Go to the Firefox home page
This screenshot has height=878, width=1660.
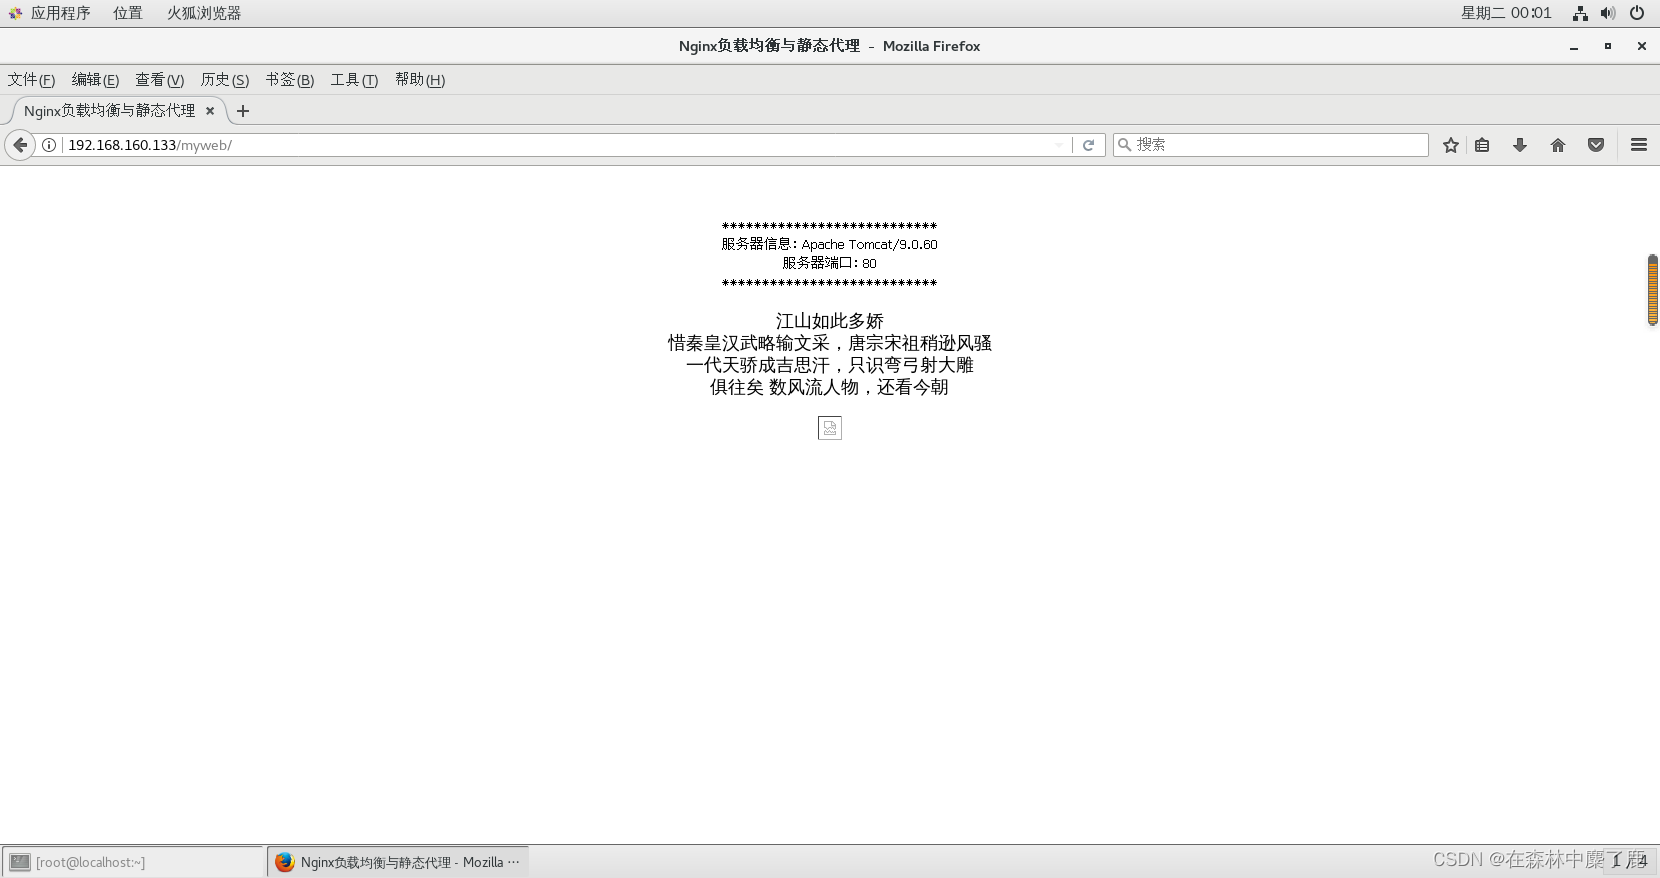tap(1558, 145)
